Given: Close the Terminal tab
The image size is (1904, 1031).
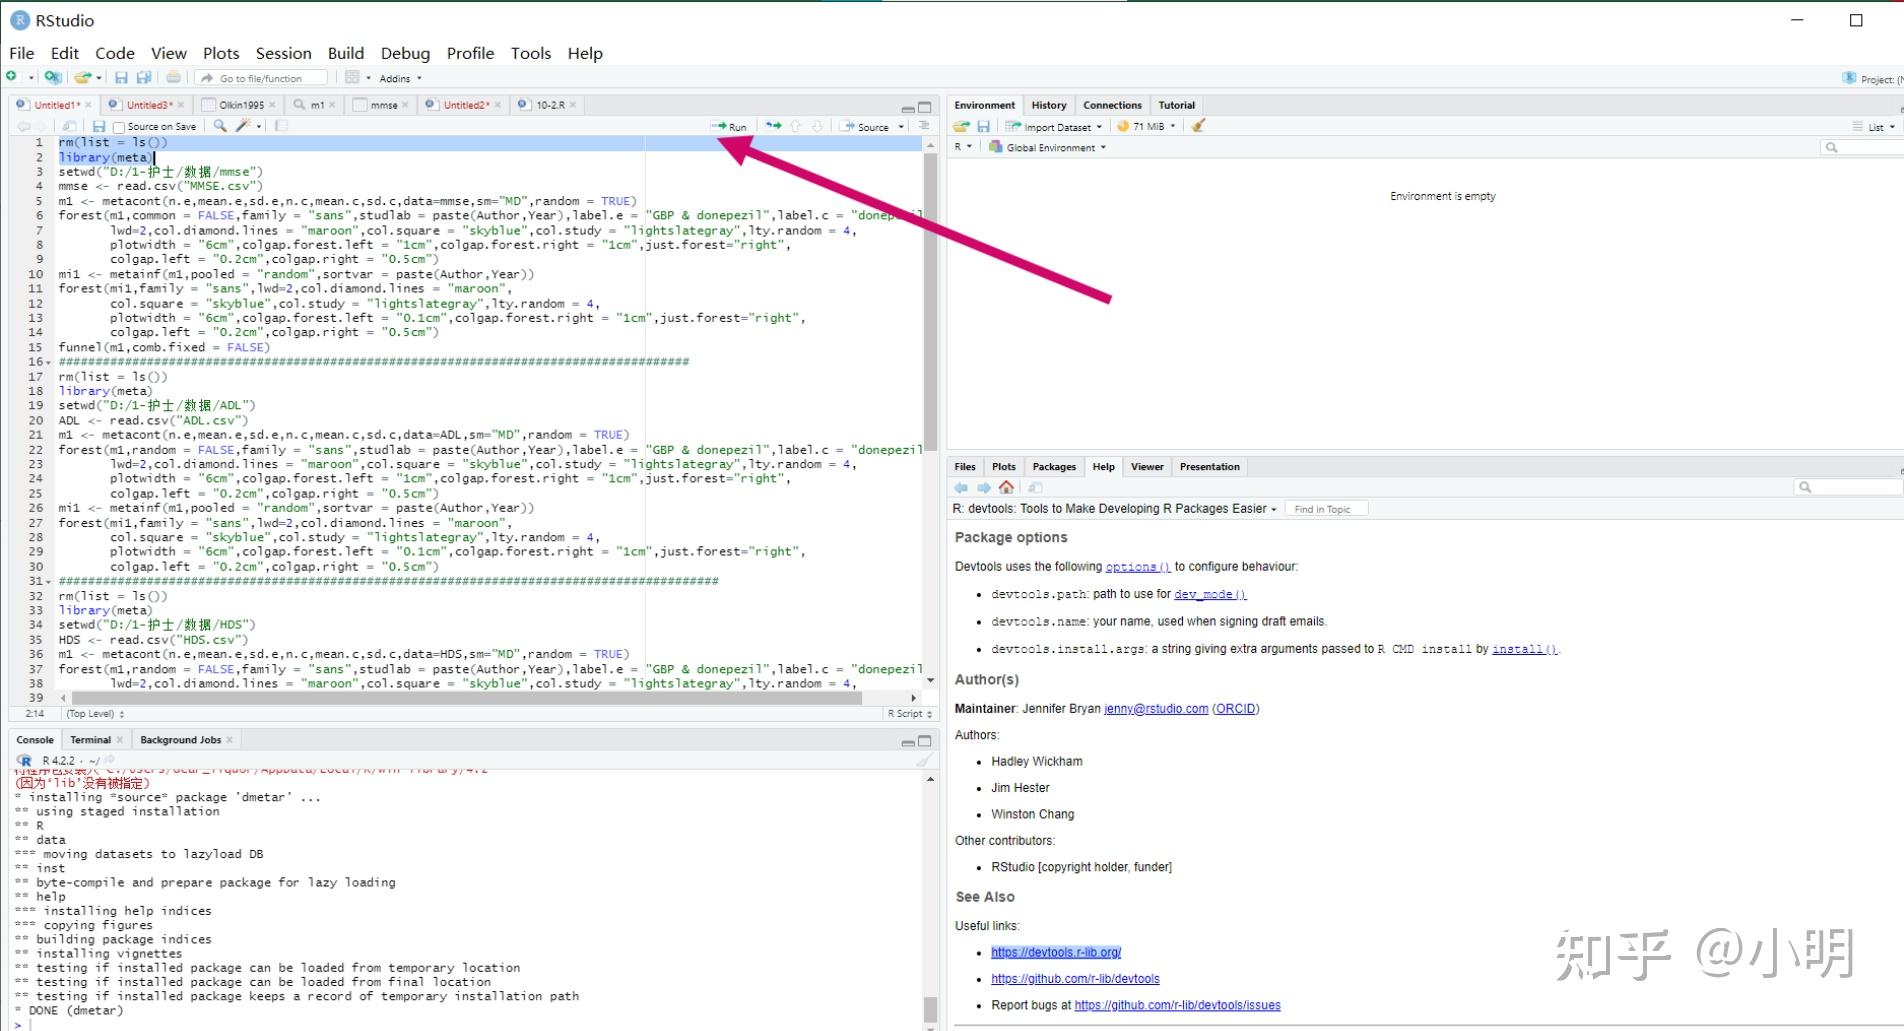Looking at the screenshot, I should (x=120, y=740).
